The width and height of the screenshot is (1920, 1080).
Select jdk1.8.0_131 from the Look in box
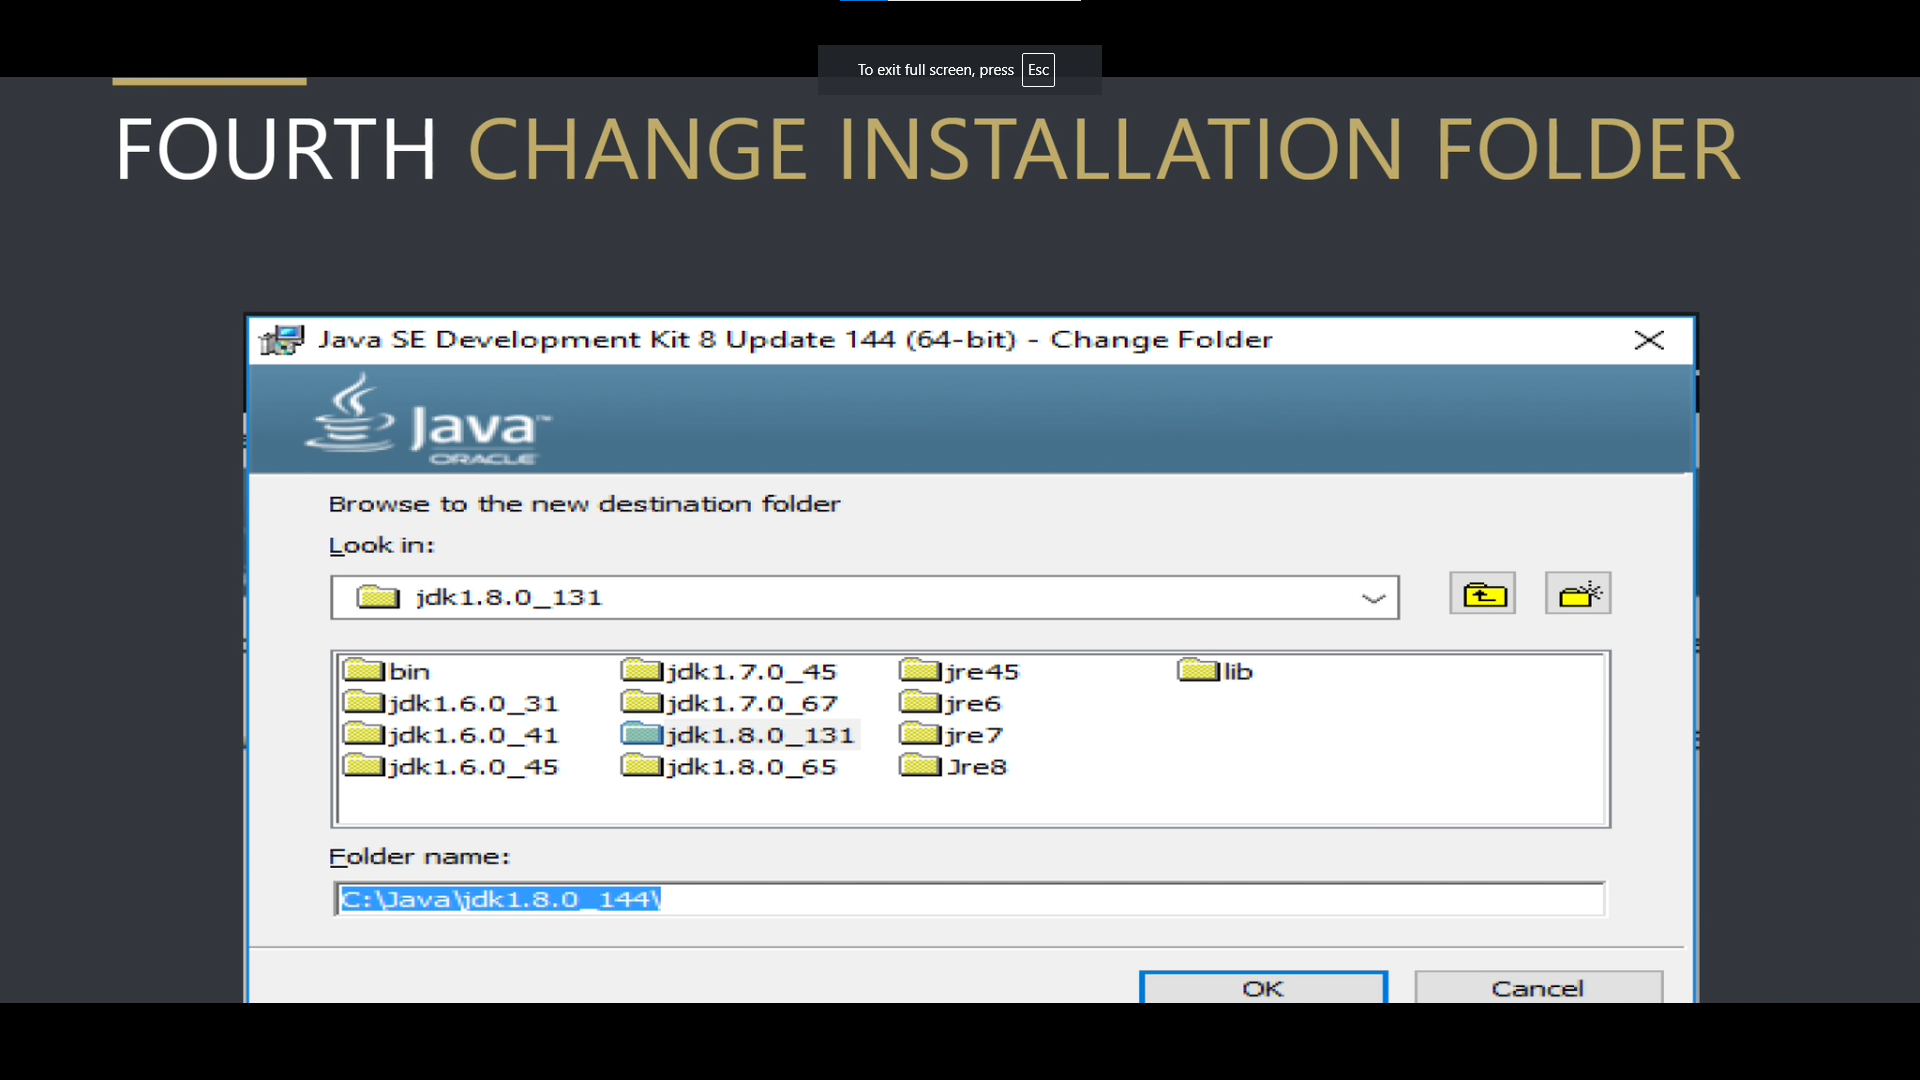(510, 597)
